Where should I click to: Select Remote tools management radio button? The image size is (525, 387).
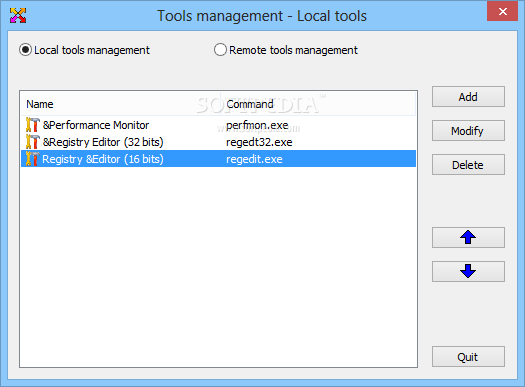(220, 50)
